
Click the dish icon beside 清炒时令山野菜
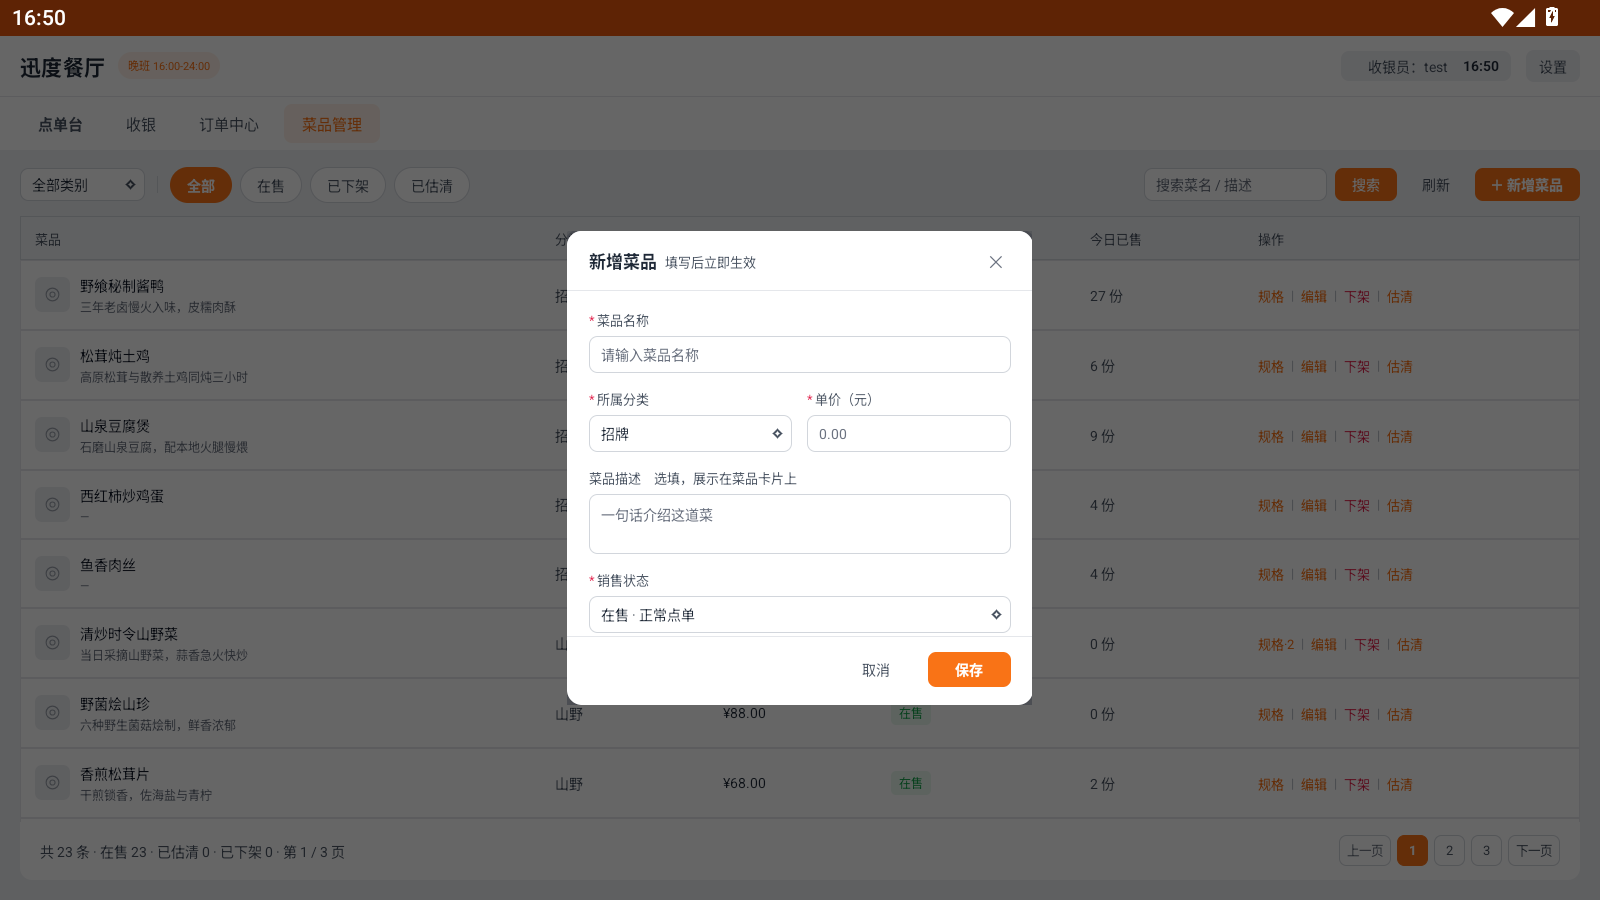tap(52, 643)
